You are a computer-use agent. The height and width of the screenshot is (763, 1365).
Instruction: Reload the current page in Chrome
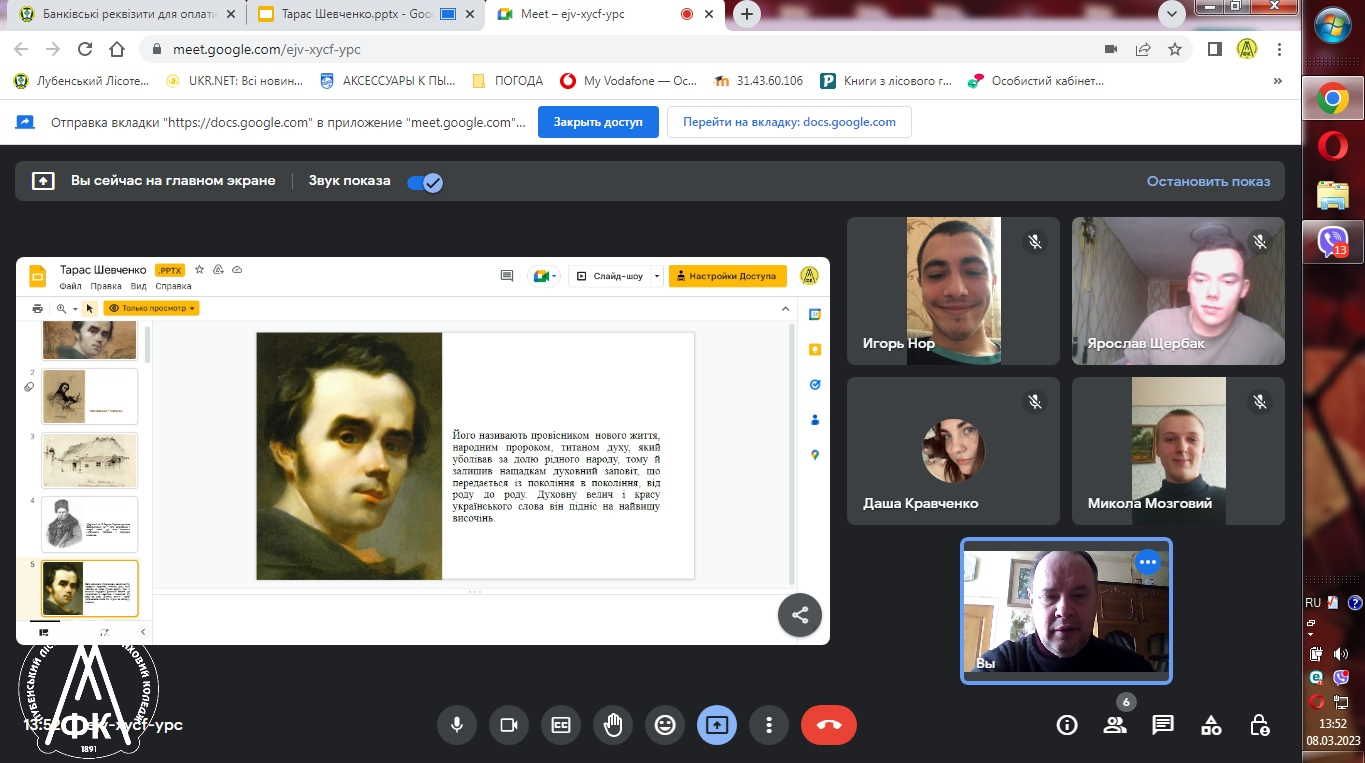[x=85, y=49]
